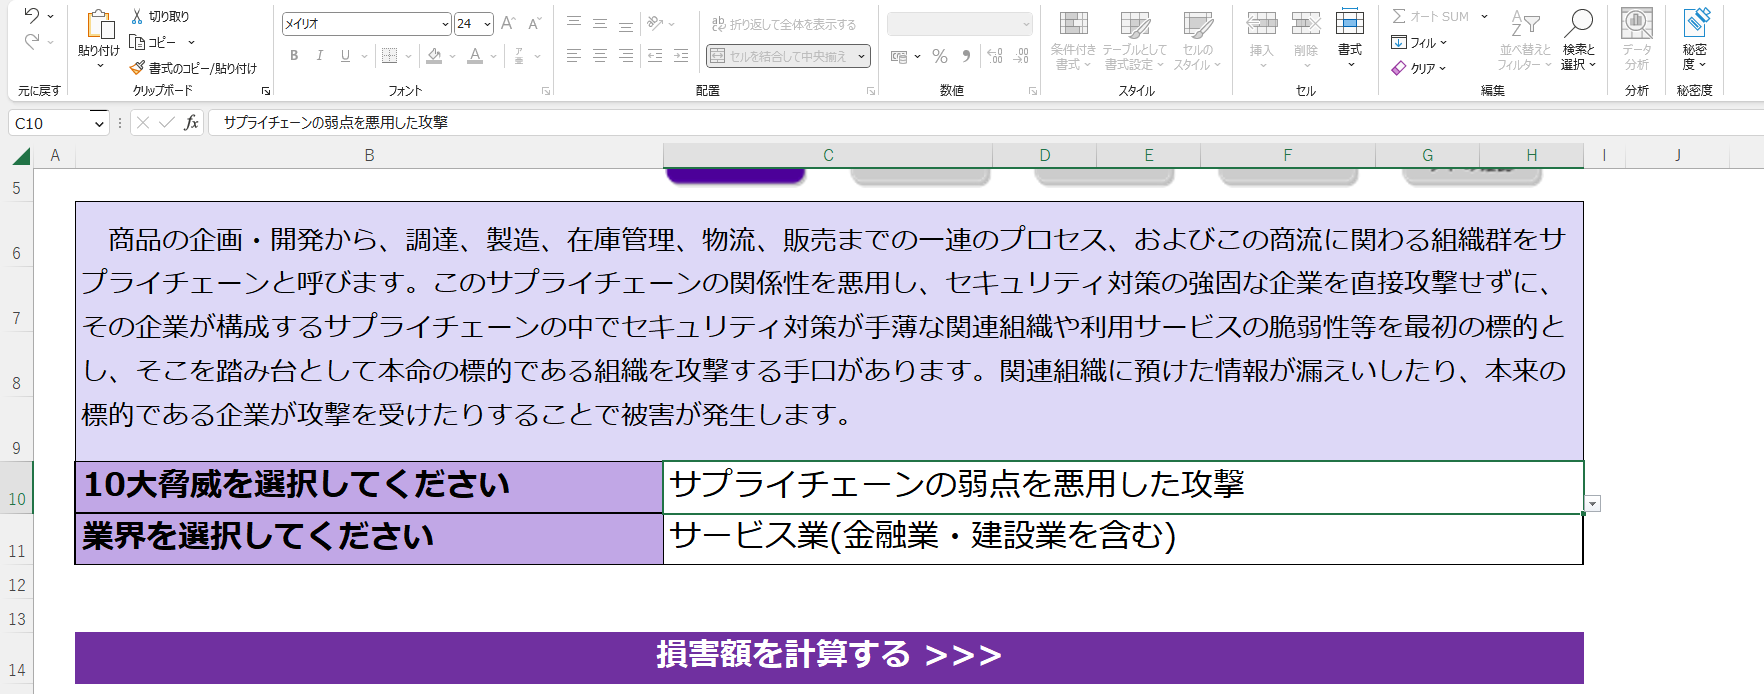This screenshot has height=694, width=1764.
Task: Select middle vertical alignment
Action: coord(600,23)
